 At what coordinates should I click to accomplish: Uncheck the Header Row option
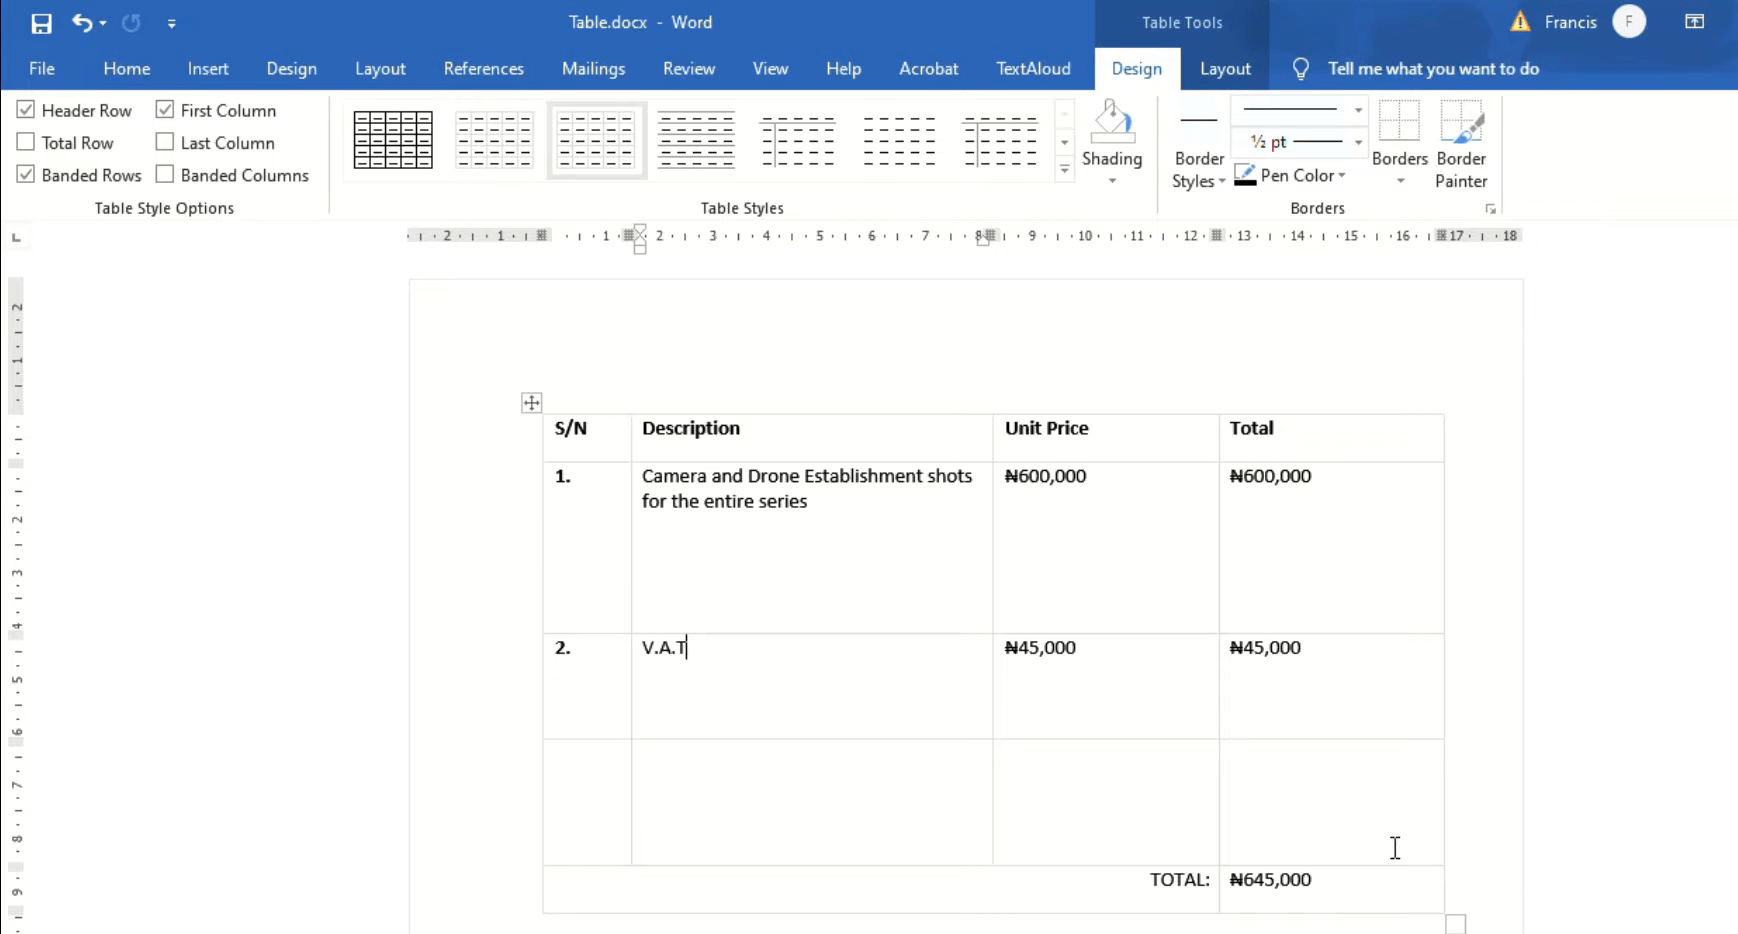click(26, 109)
